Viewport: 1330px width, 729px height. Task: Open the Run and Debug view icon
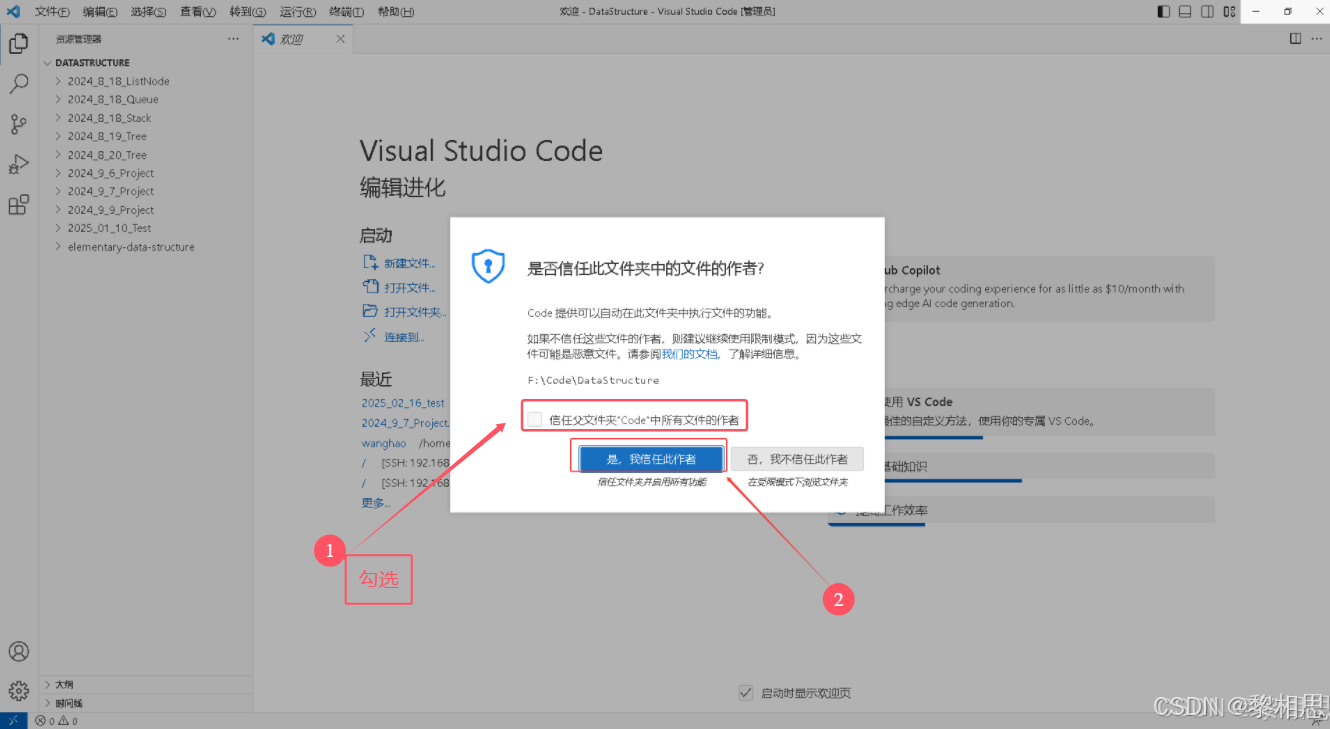point(18,164)
